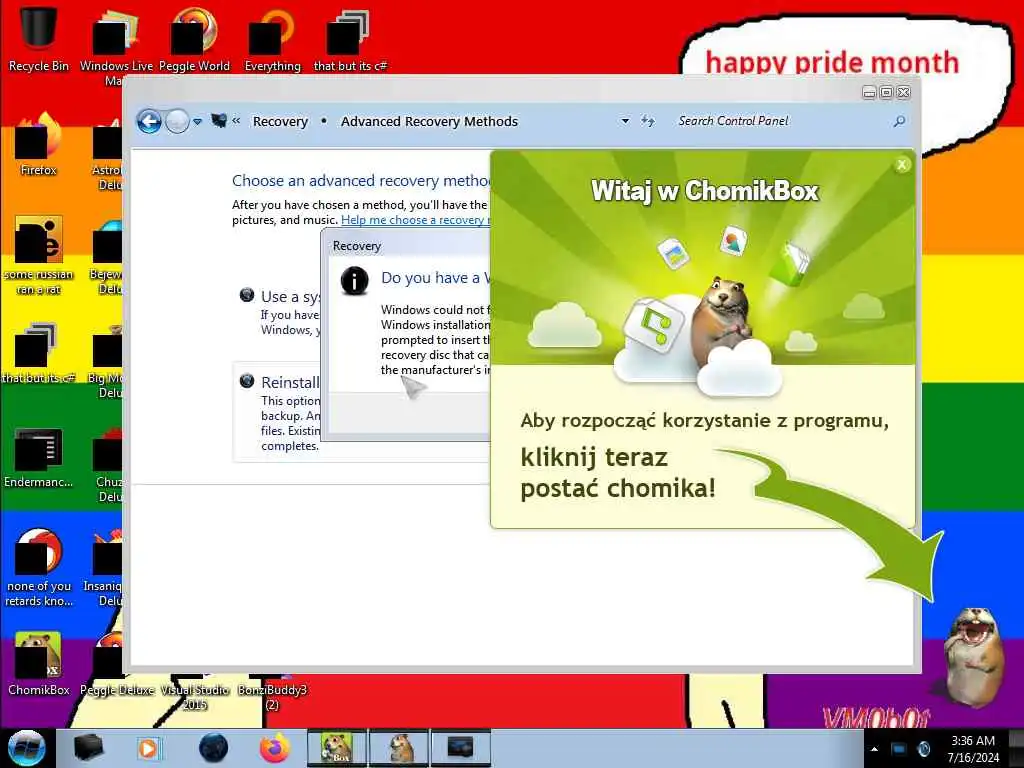Open Peggle World desktop shortcut
The image size is (1024, 768).
click(194, 39)
